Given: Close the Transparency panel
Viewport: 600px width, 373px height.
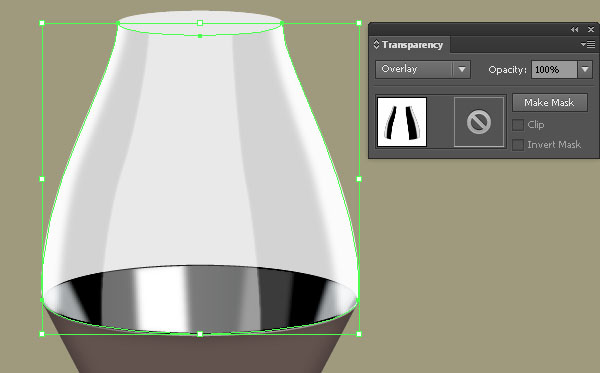Looking at the screenshot, I should 591,29.
